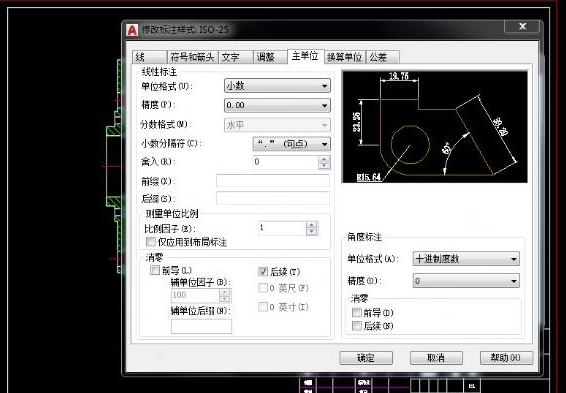The image size is (566, 393).
Task: Open the 公差 tab
Action: click(x=383, y=57)
